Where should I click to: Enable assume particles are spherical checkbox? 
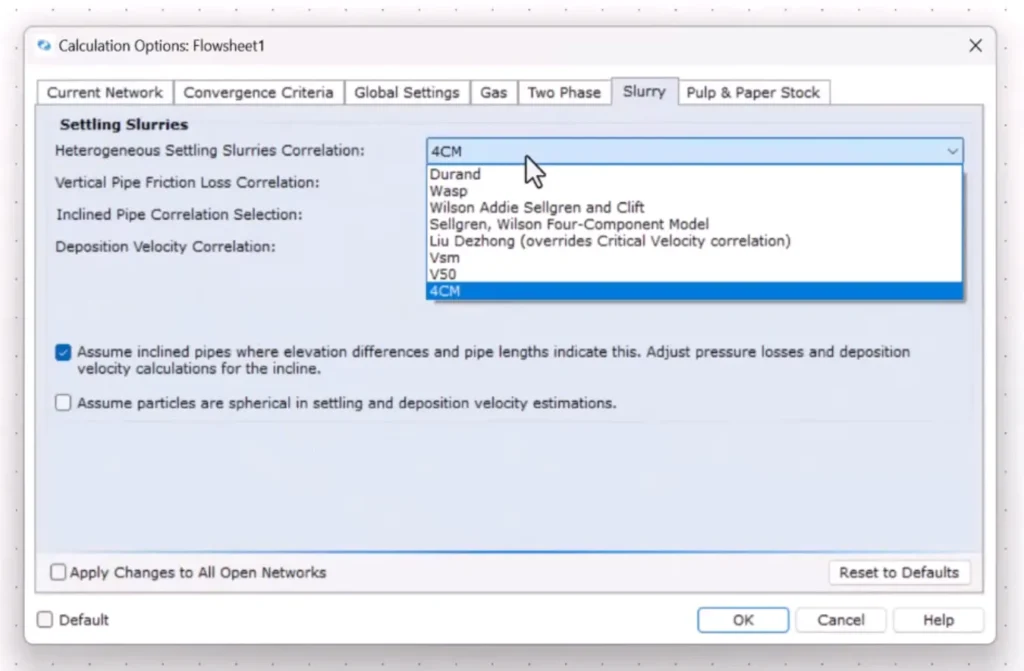[64, 404]
